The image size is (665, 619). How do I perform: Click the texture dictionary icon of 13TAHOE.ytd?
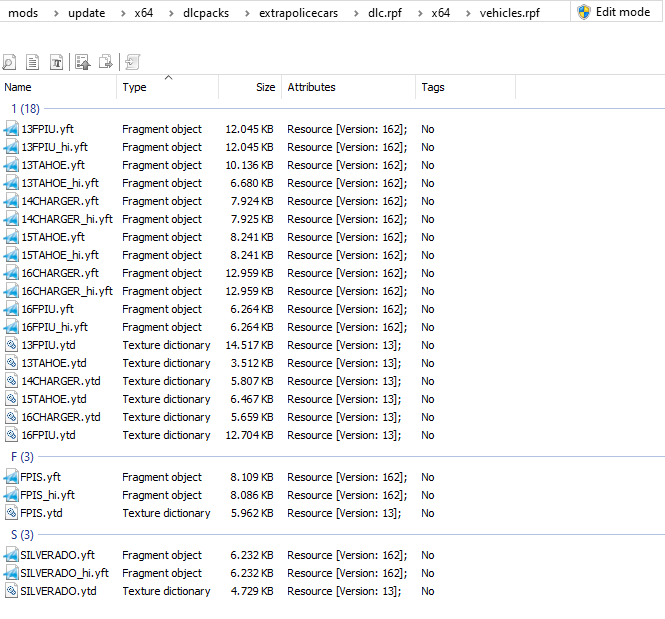[11, 363]
